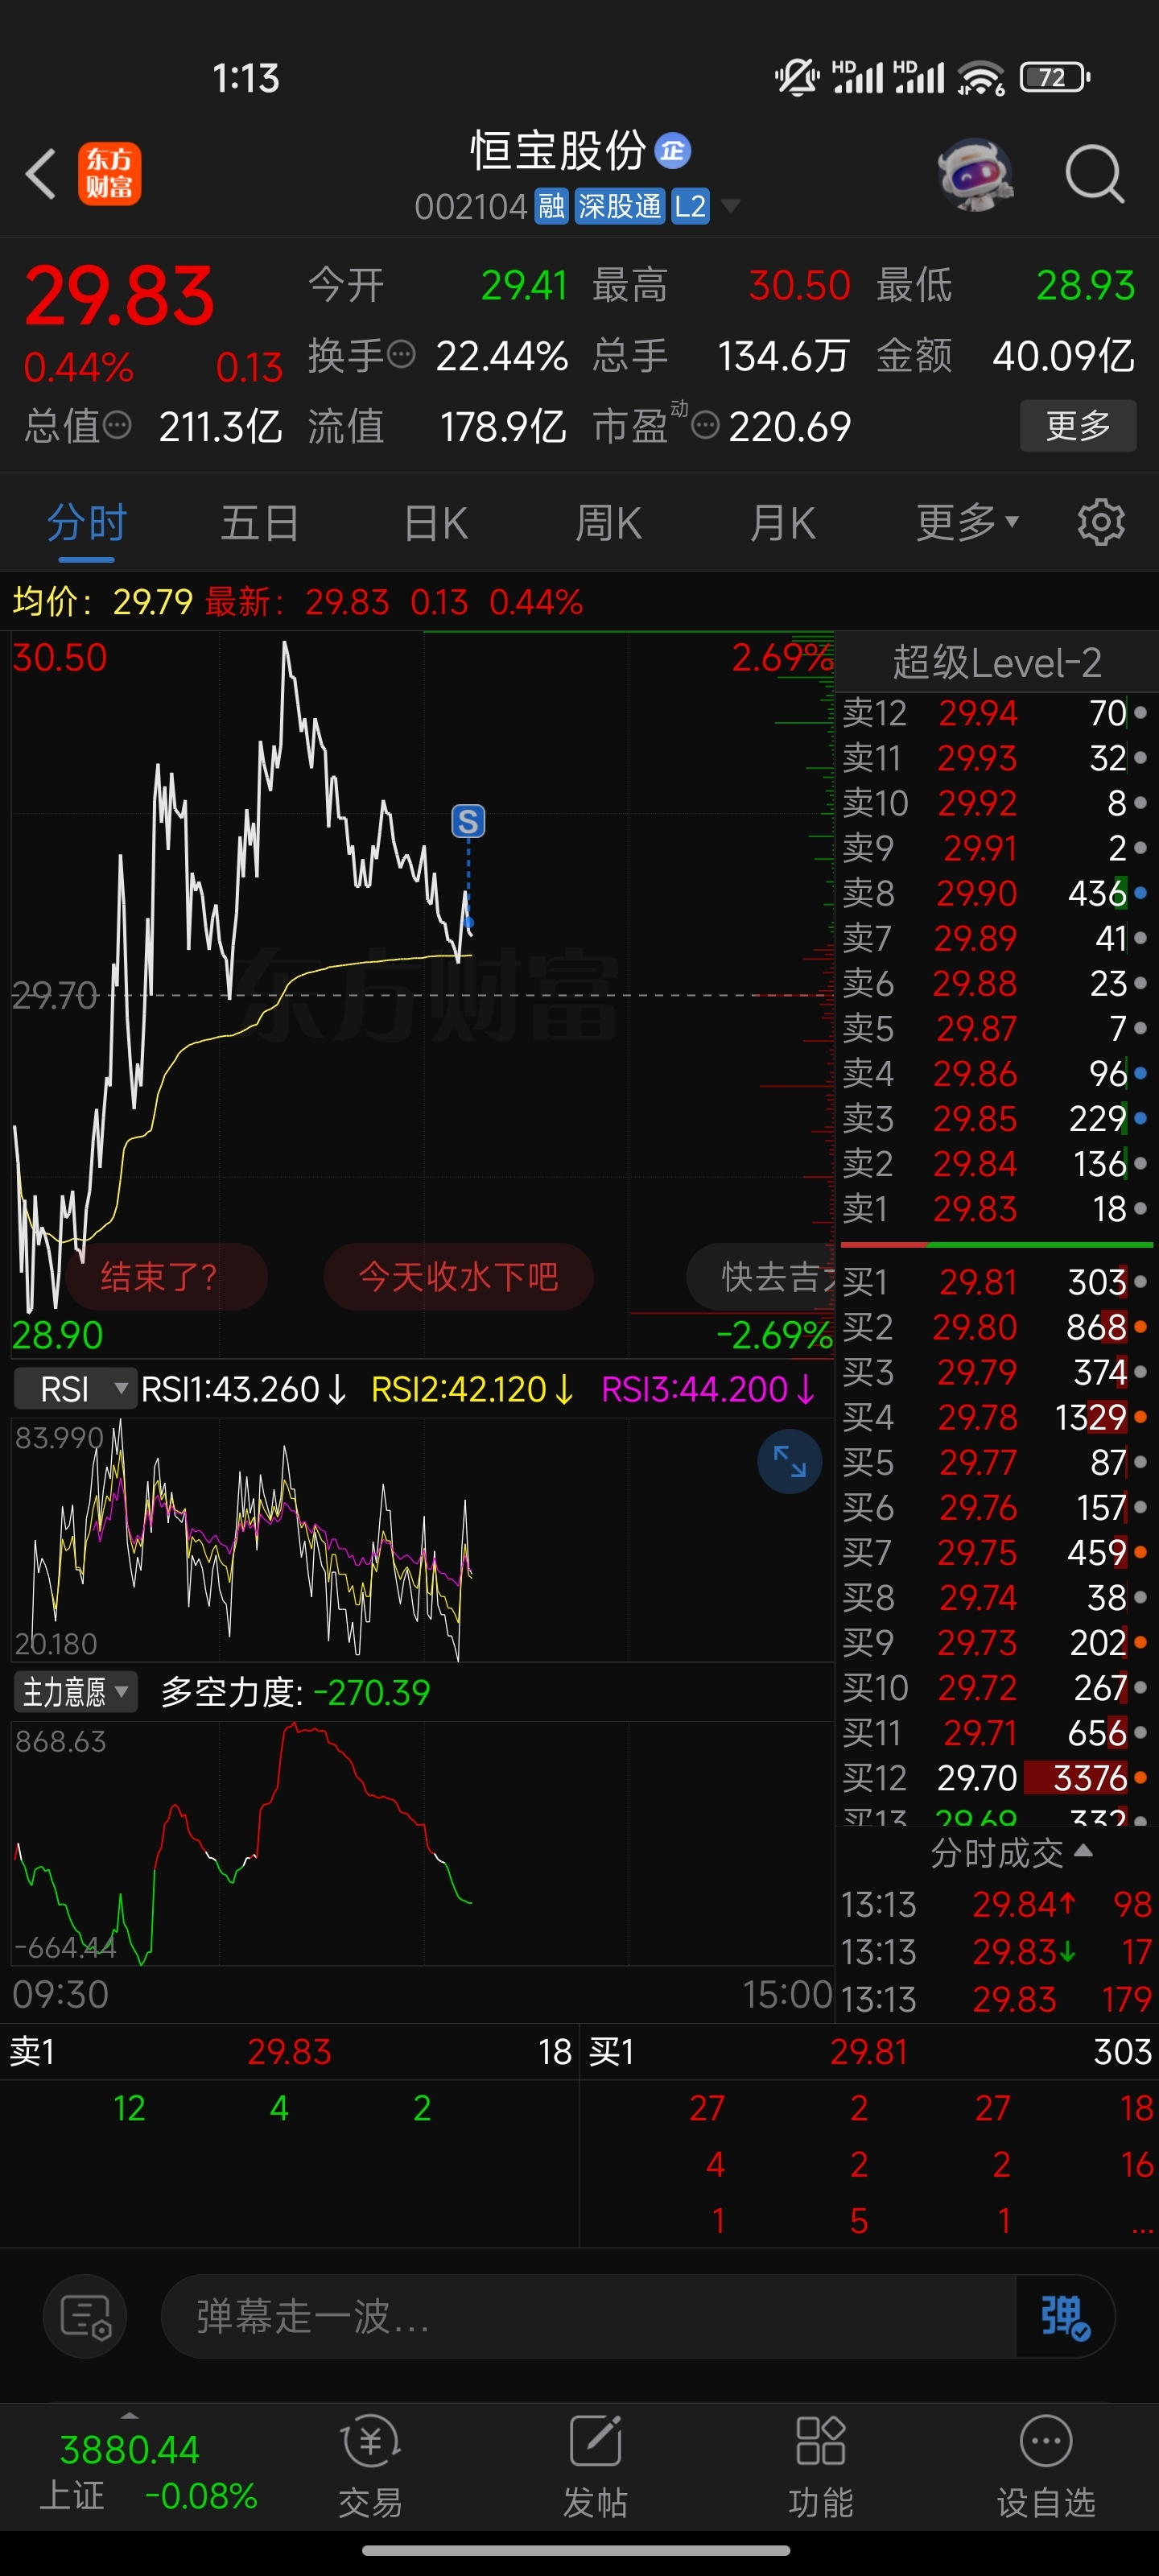
Task: Switch to 月K tab
Action: coord(783,523)
